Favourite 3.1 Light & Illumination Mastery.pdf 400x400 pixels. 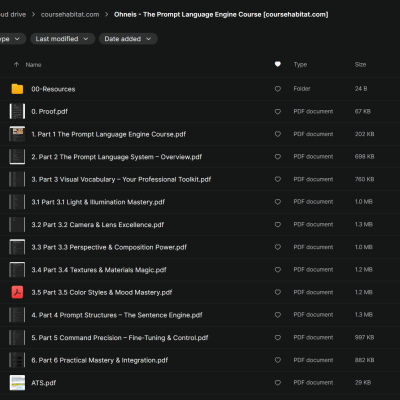coord(278,202)
